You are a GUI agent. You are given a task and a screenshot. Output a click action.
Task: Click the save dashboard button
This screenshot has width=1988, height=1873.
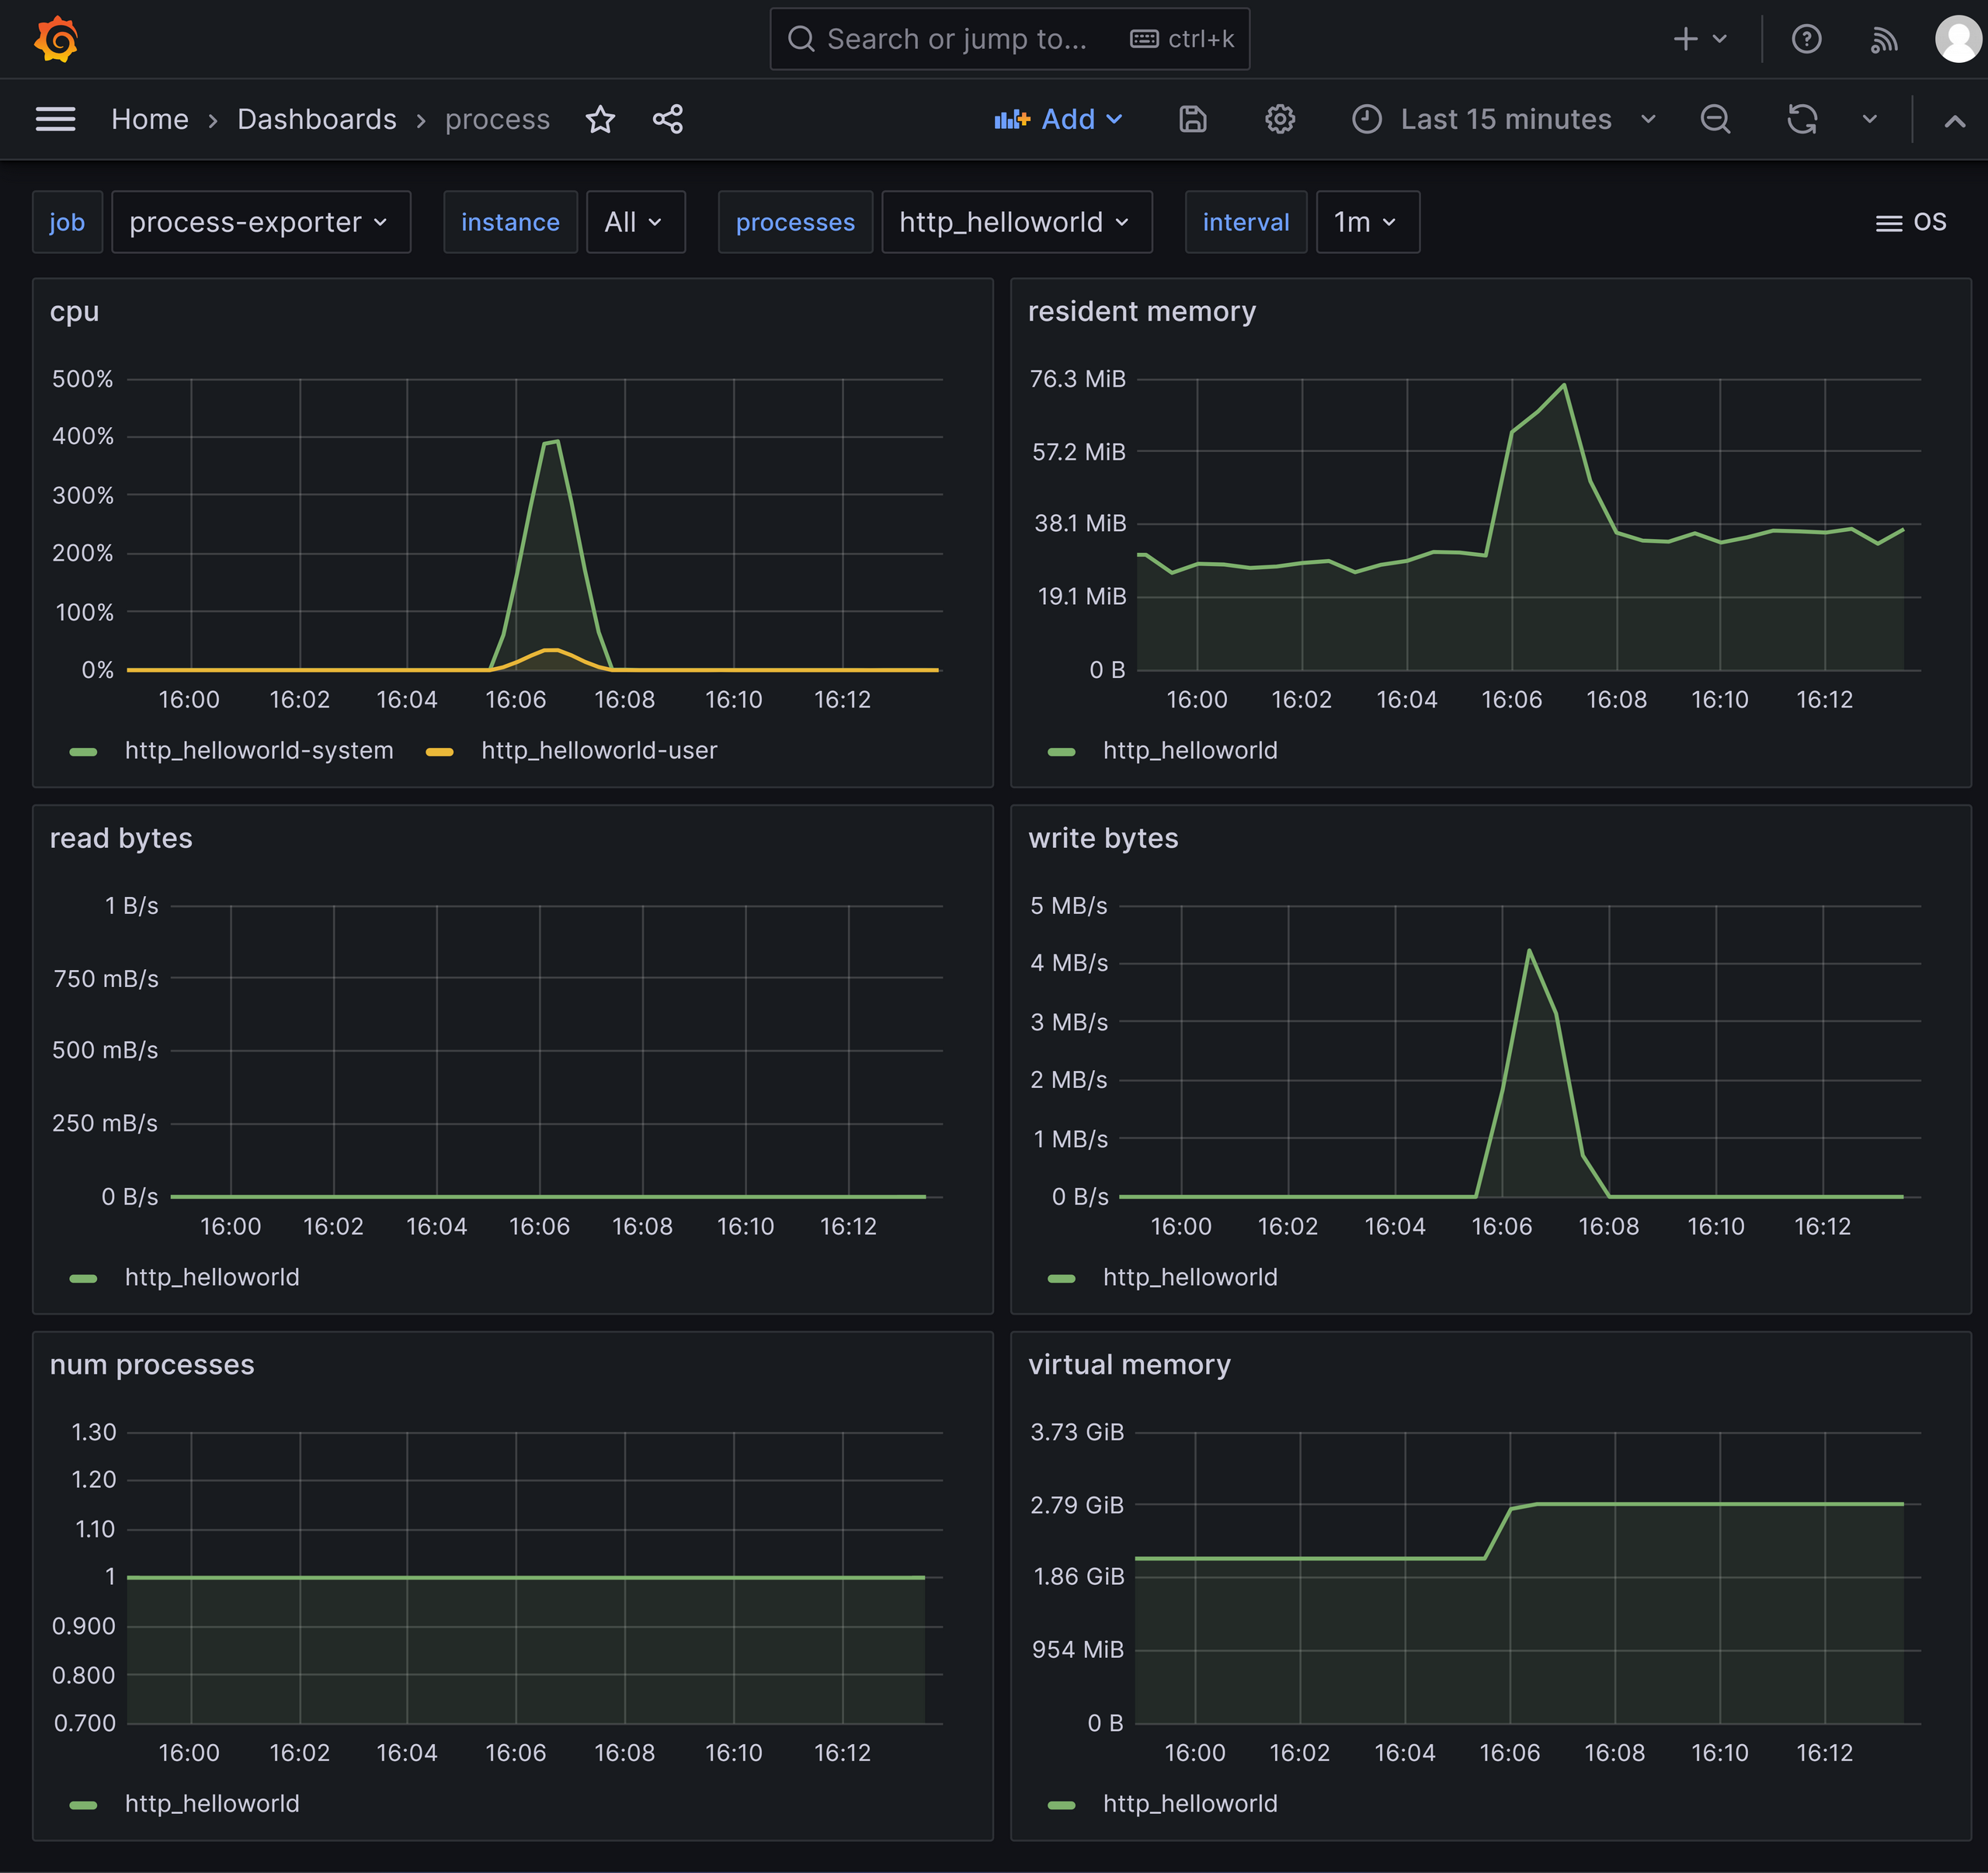[x=1194, y=118]
